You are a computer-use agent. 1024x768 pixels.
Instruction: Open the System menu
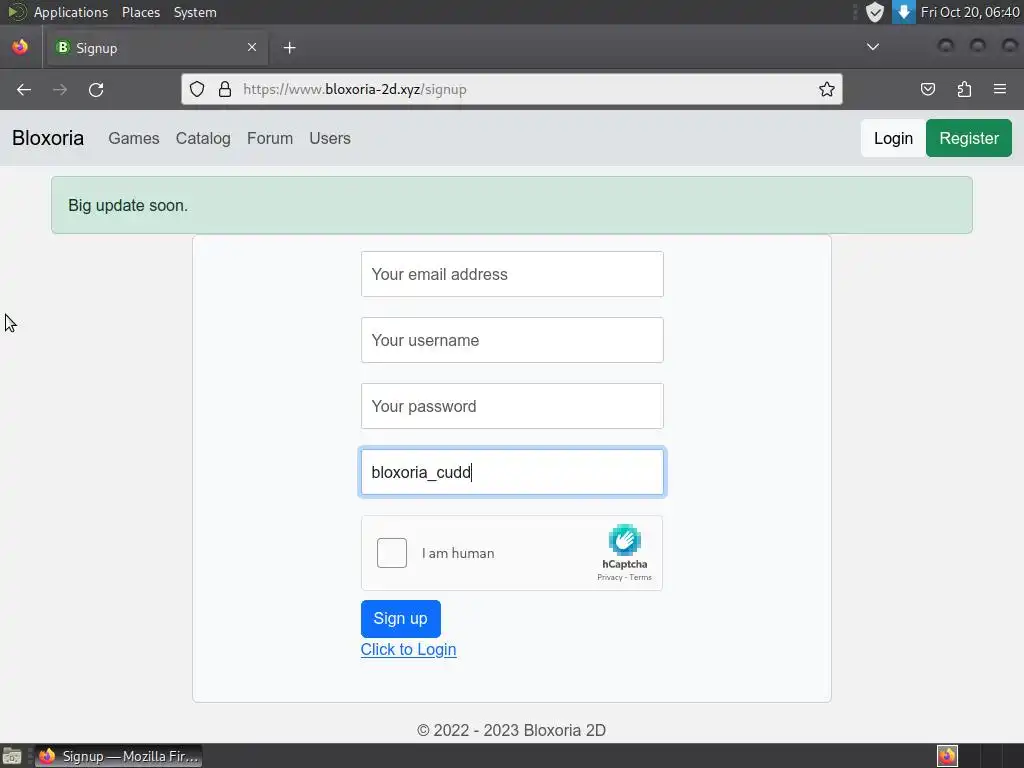click(195, 12)
